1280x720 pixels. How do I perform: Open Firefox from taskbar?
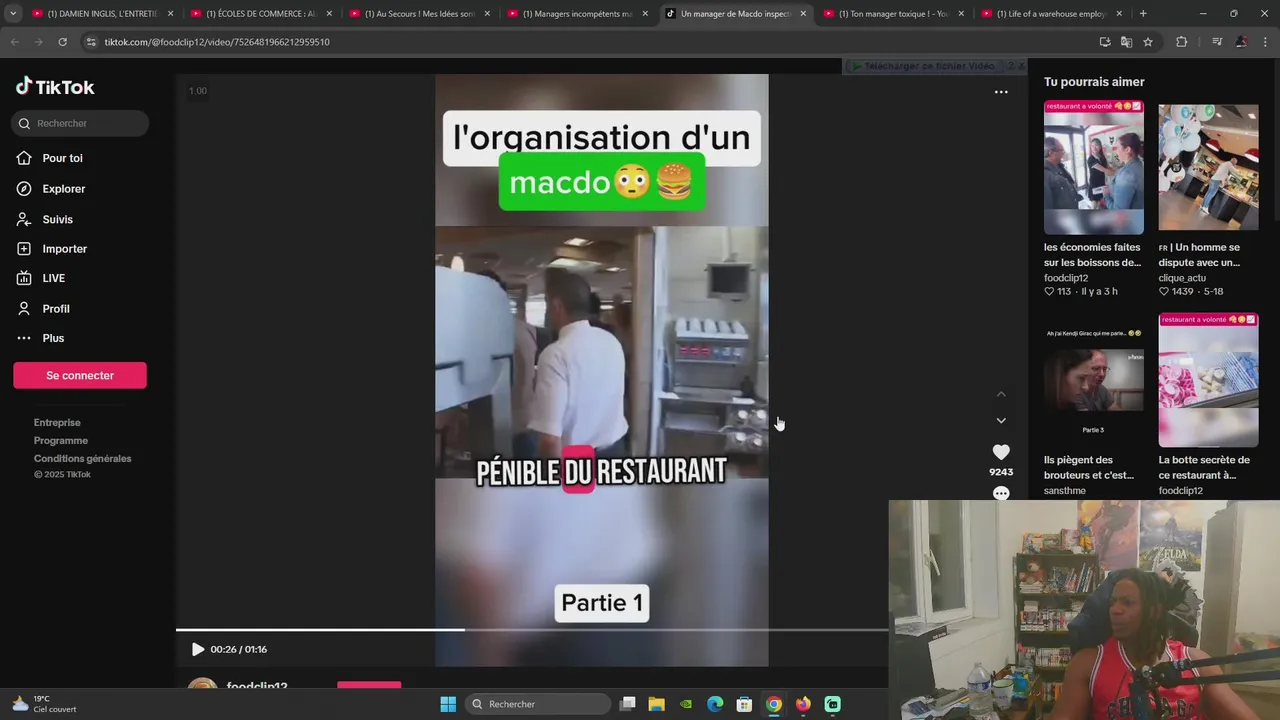click(x=803, y=704)
